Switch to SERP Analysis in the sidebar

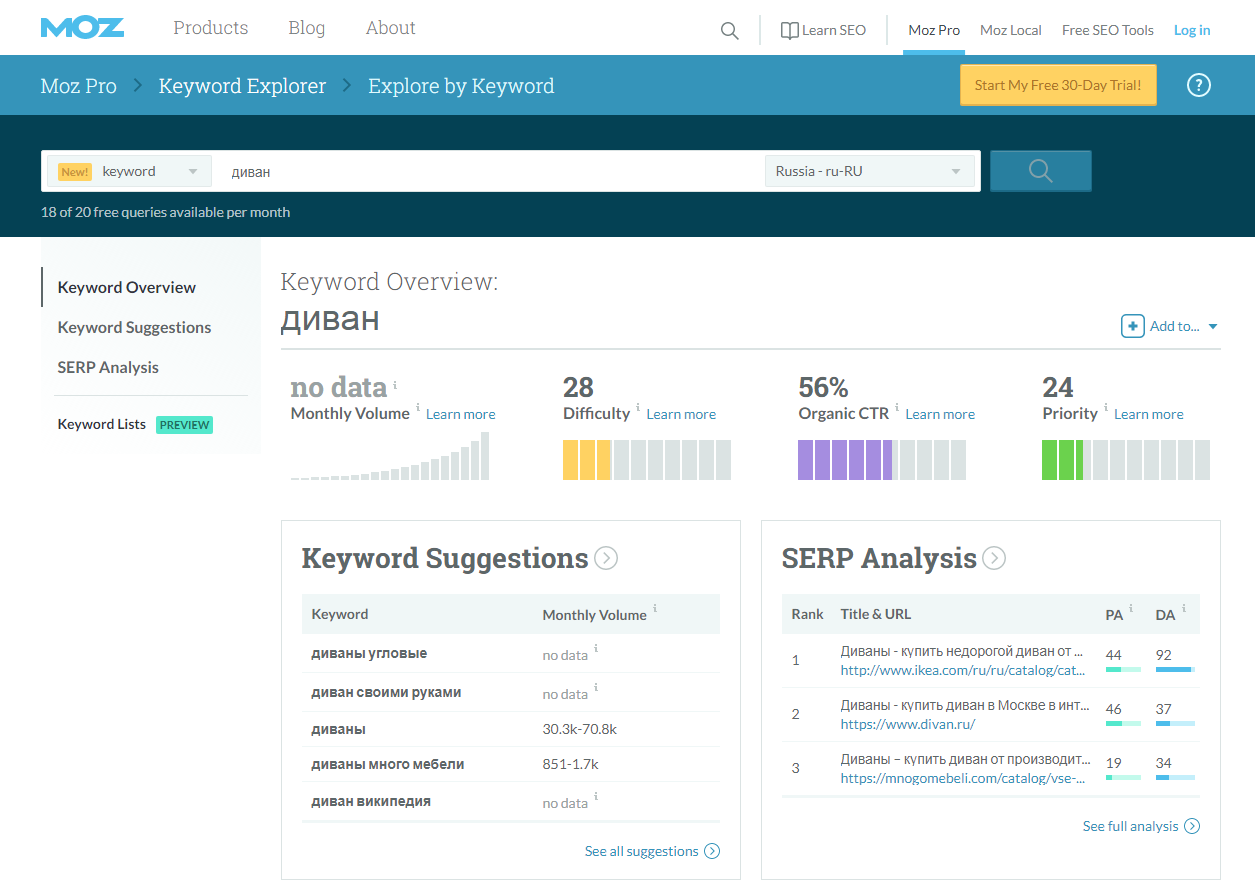click(x=108, y=367)
